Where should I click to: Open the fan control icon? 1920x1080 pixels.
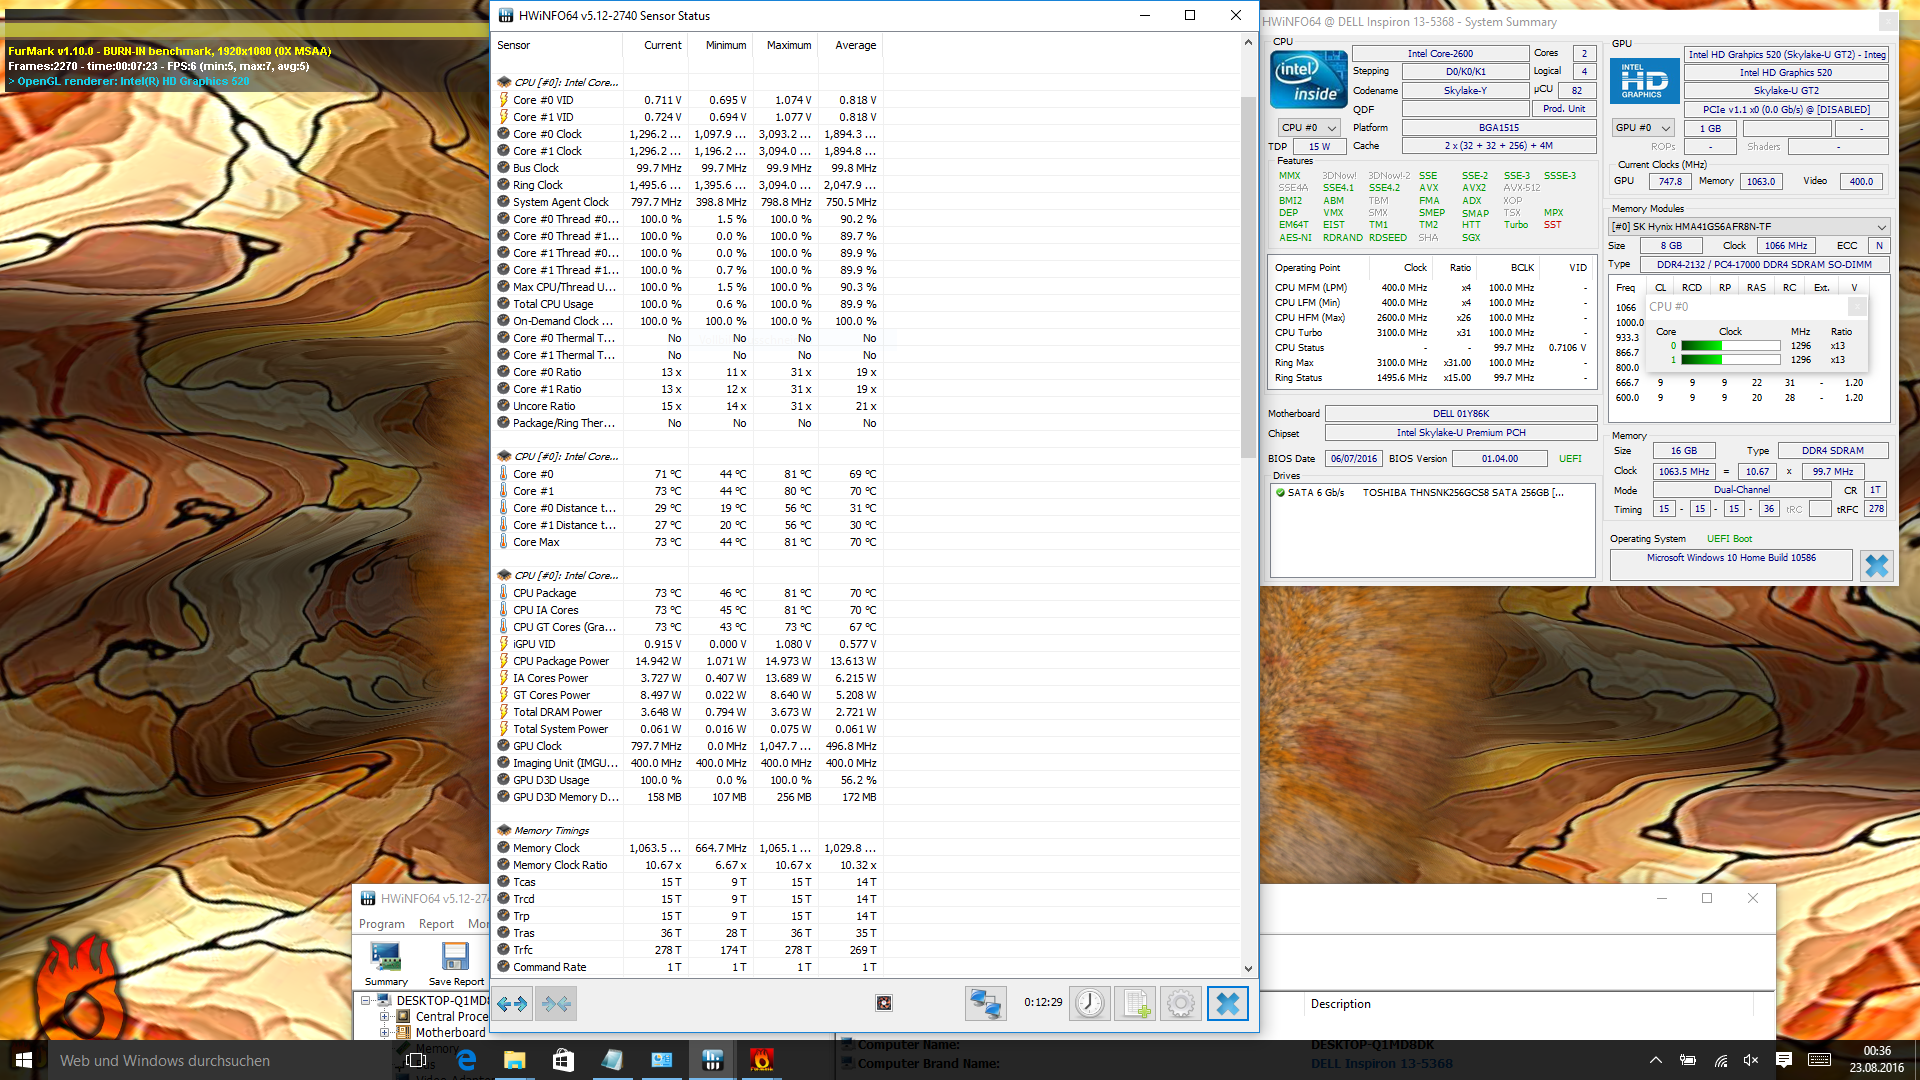click(884, 1003)
